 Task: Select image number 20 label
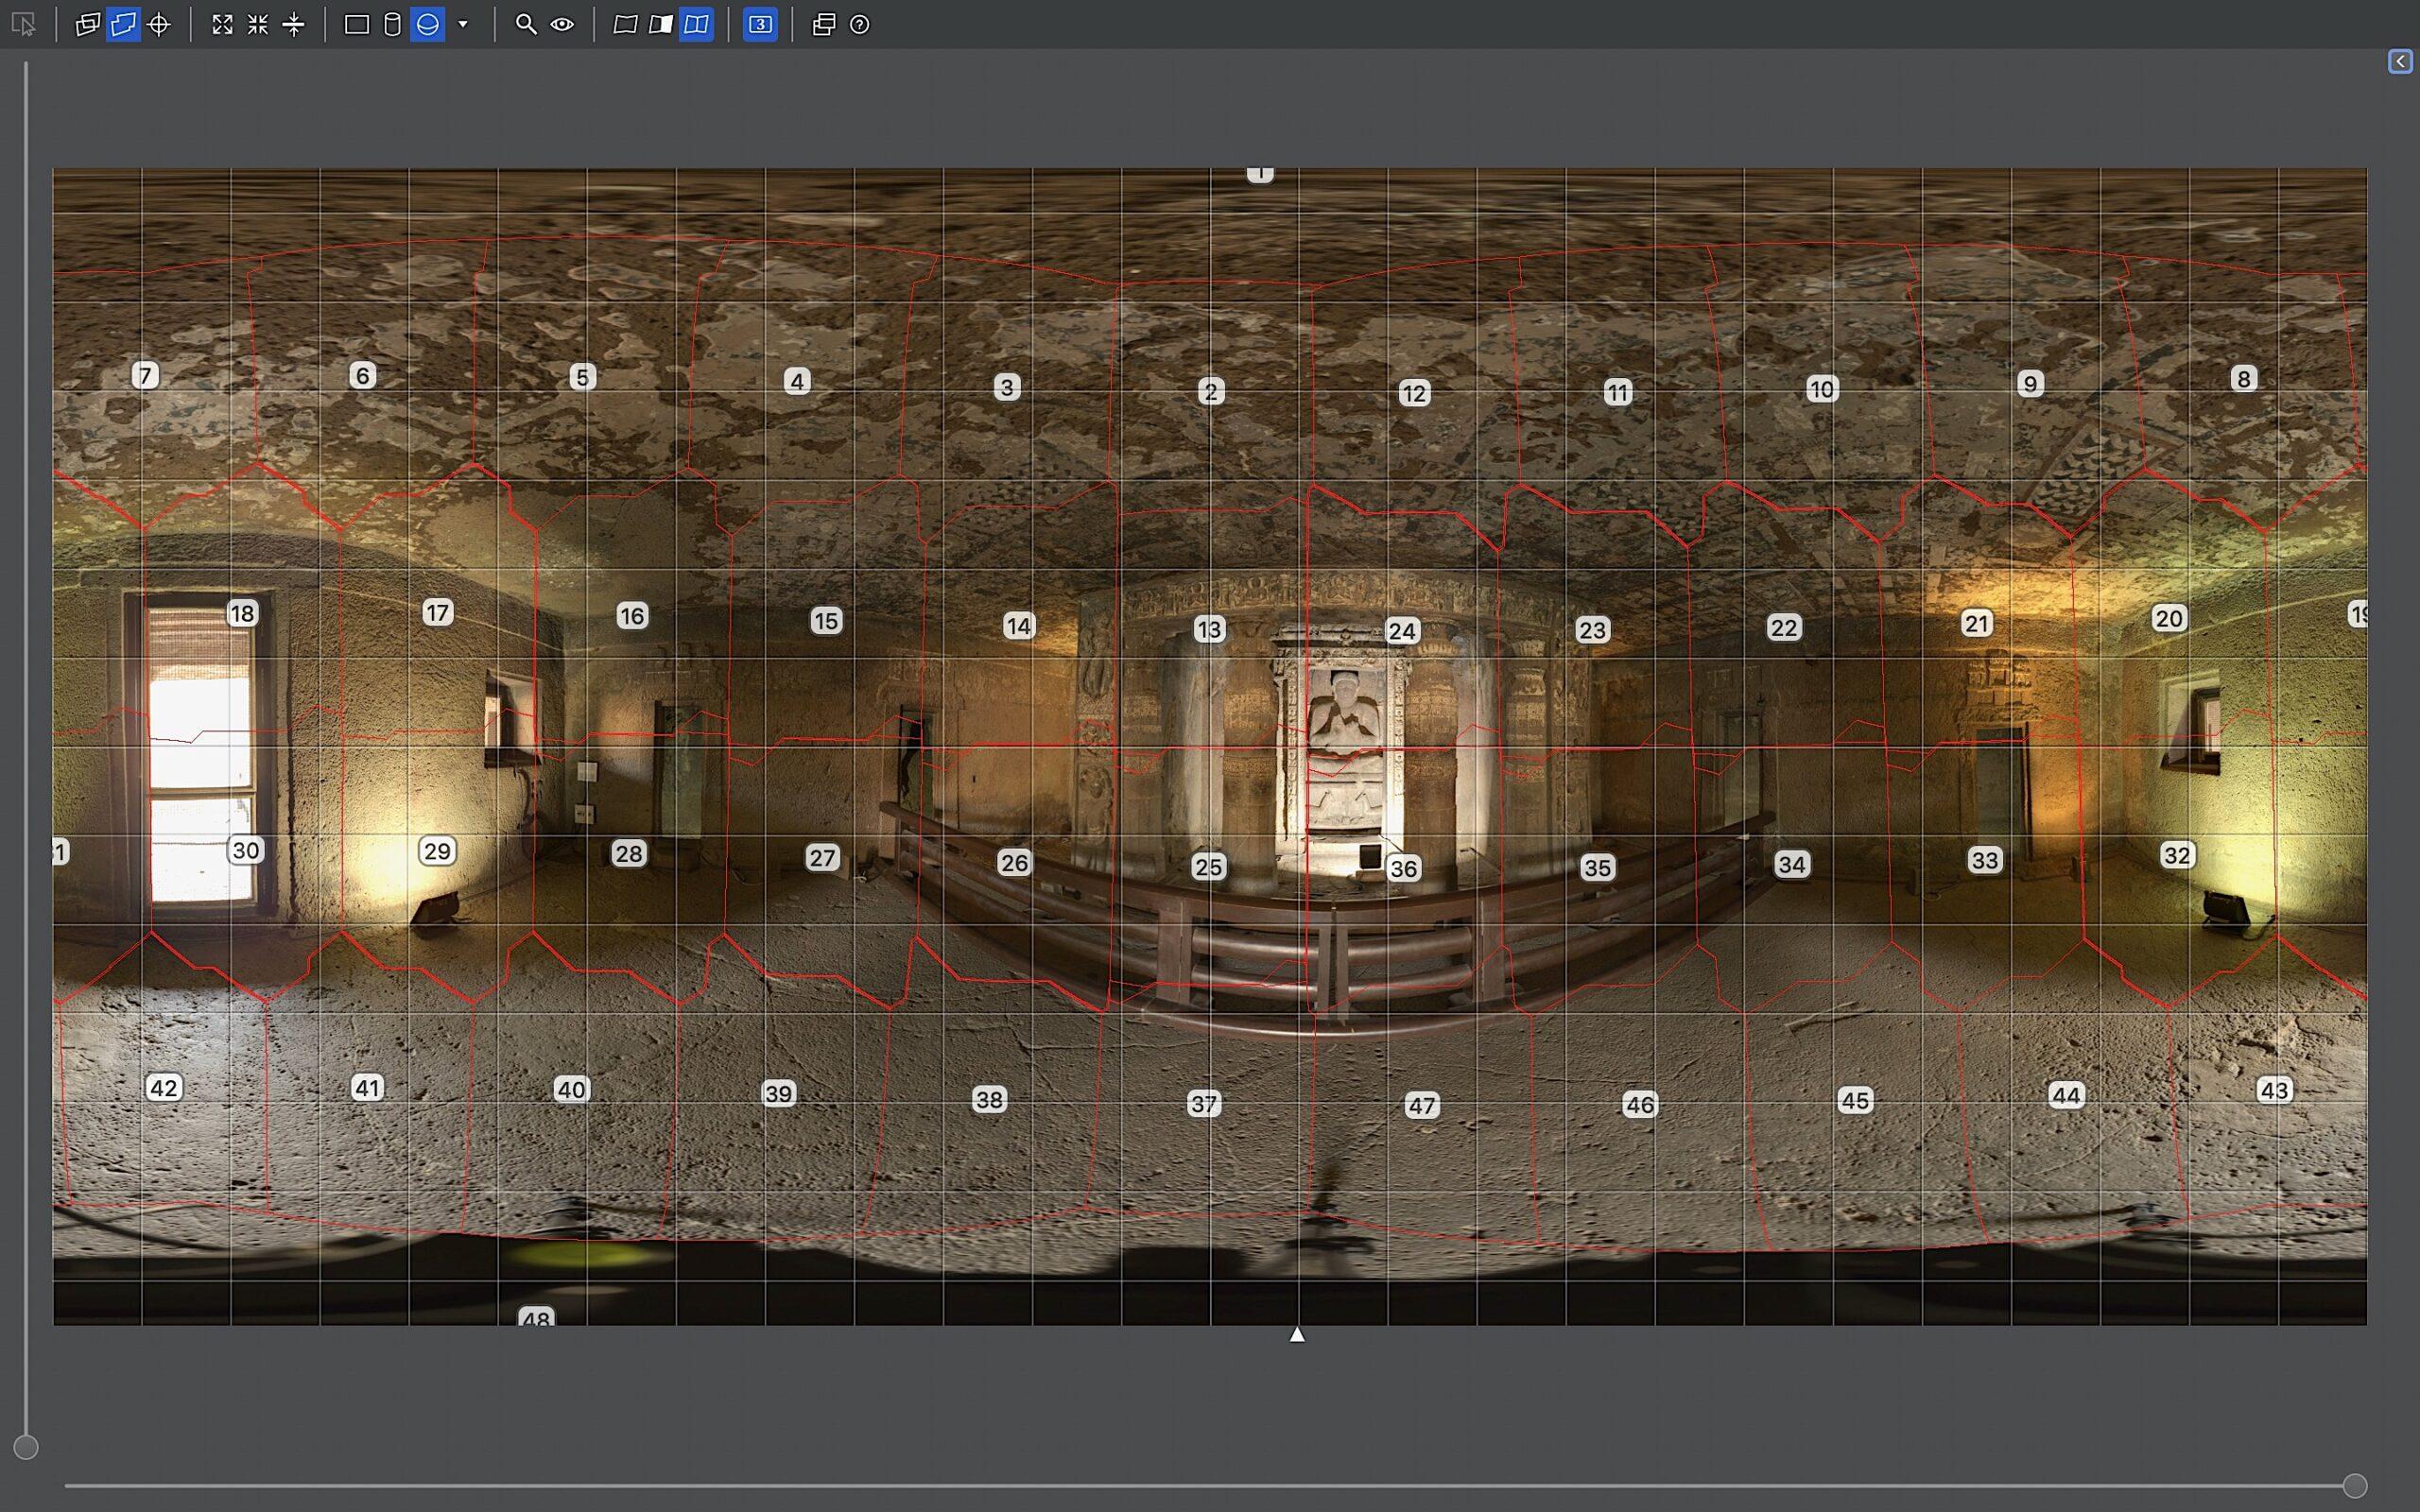(2169, 619)
